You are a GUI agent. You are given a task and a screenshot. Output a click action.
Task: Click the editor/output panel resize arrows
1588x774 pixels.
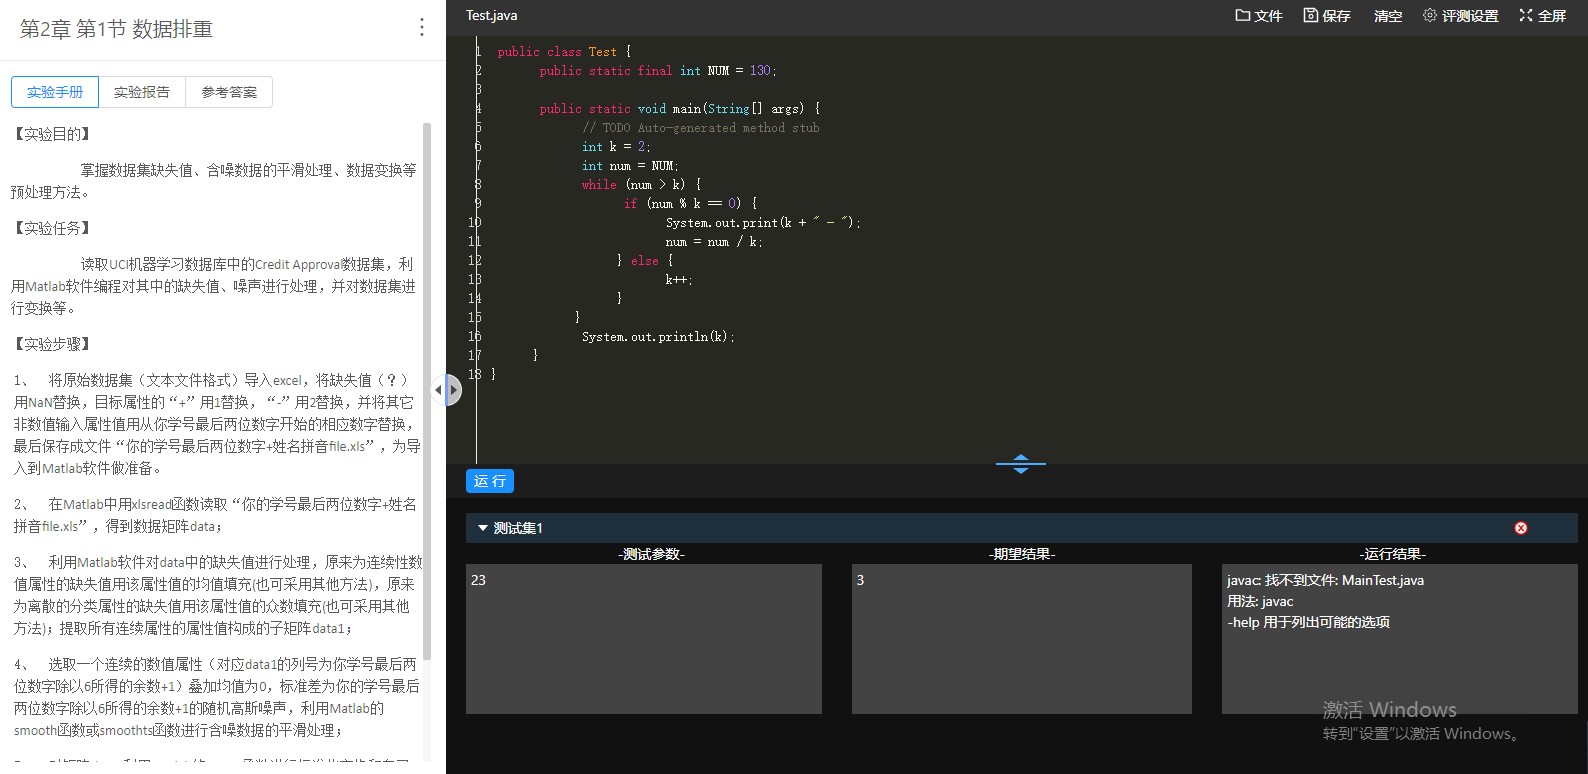click(1020, 464)
